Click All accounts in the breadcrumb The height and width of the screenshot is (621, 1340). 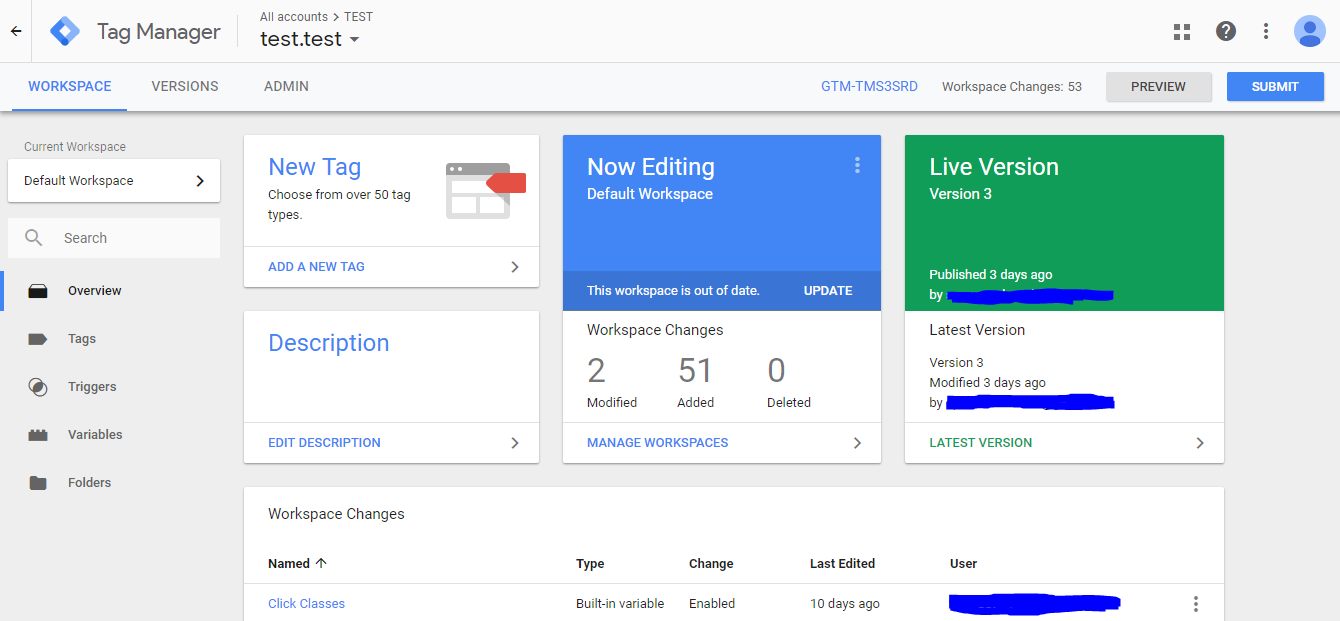coord(293,17)
